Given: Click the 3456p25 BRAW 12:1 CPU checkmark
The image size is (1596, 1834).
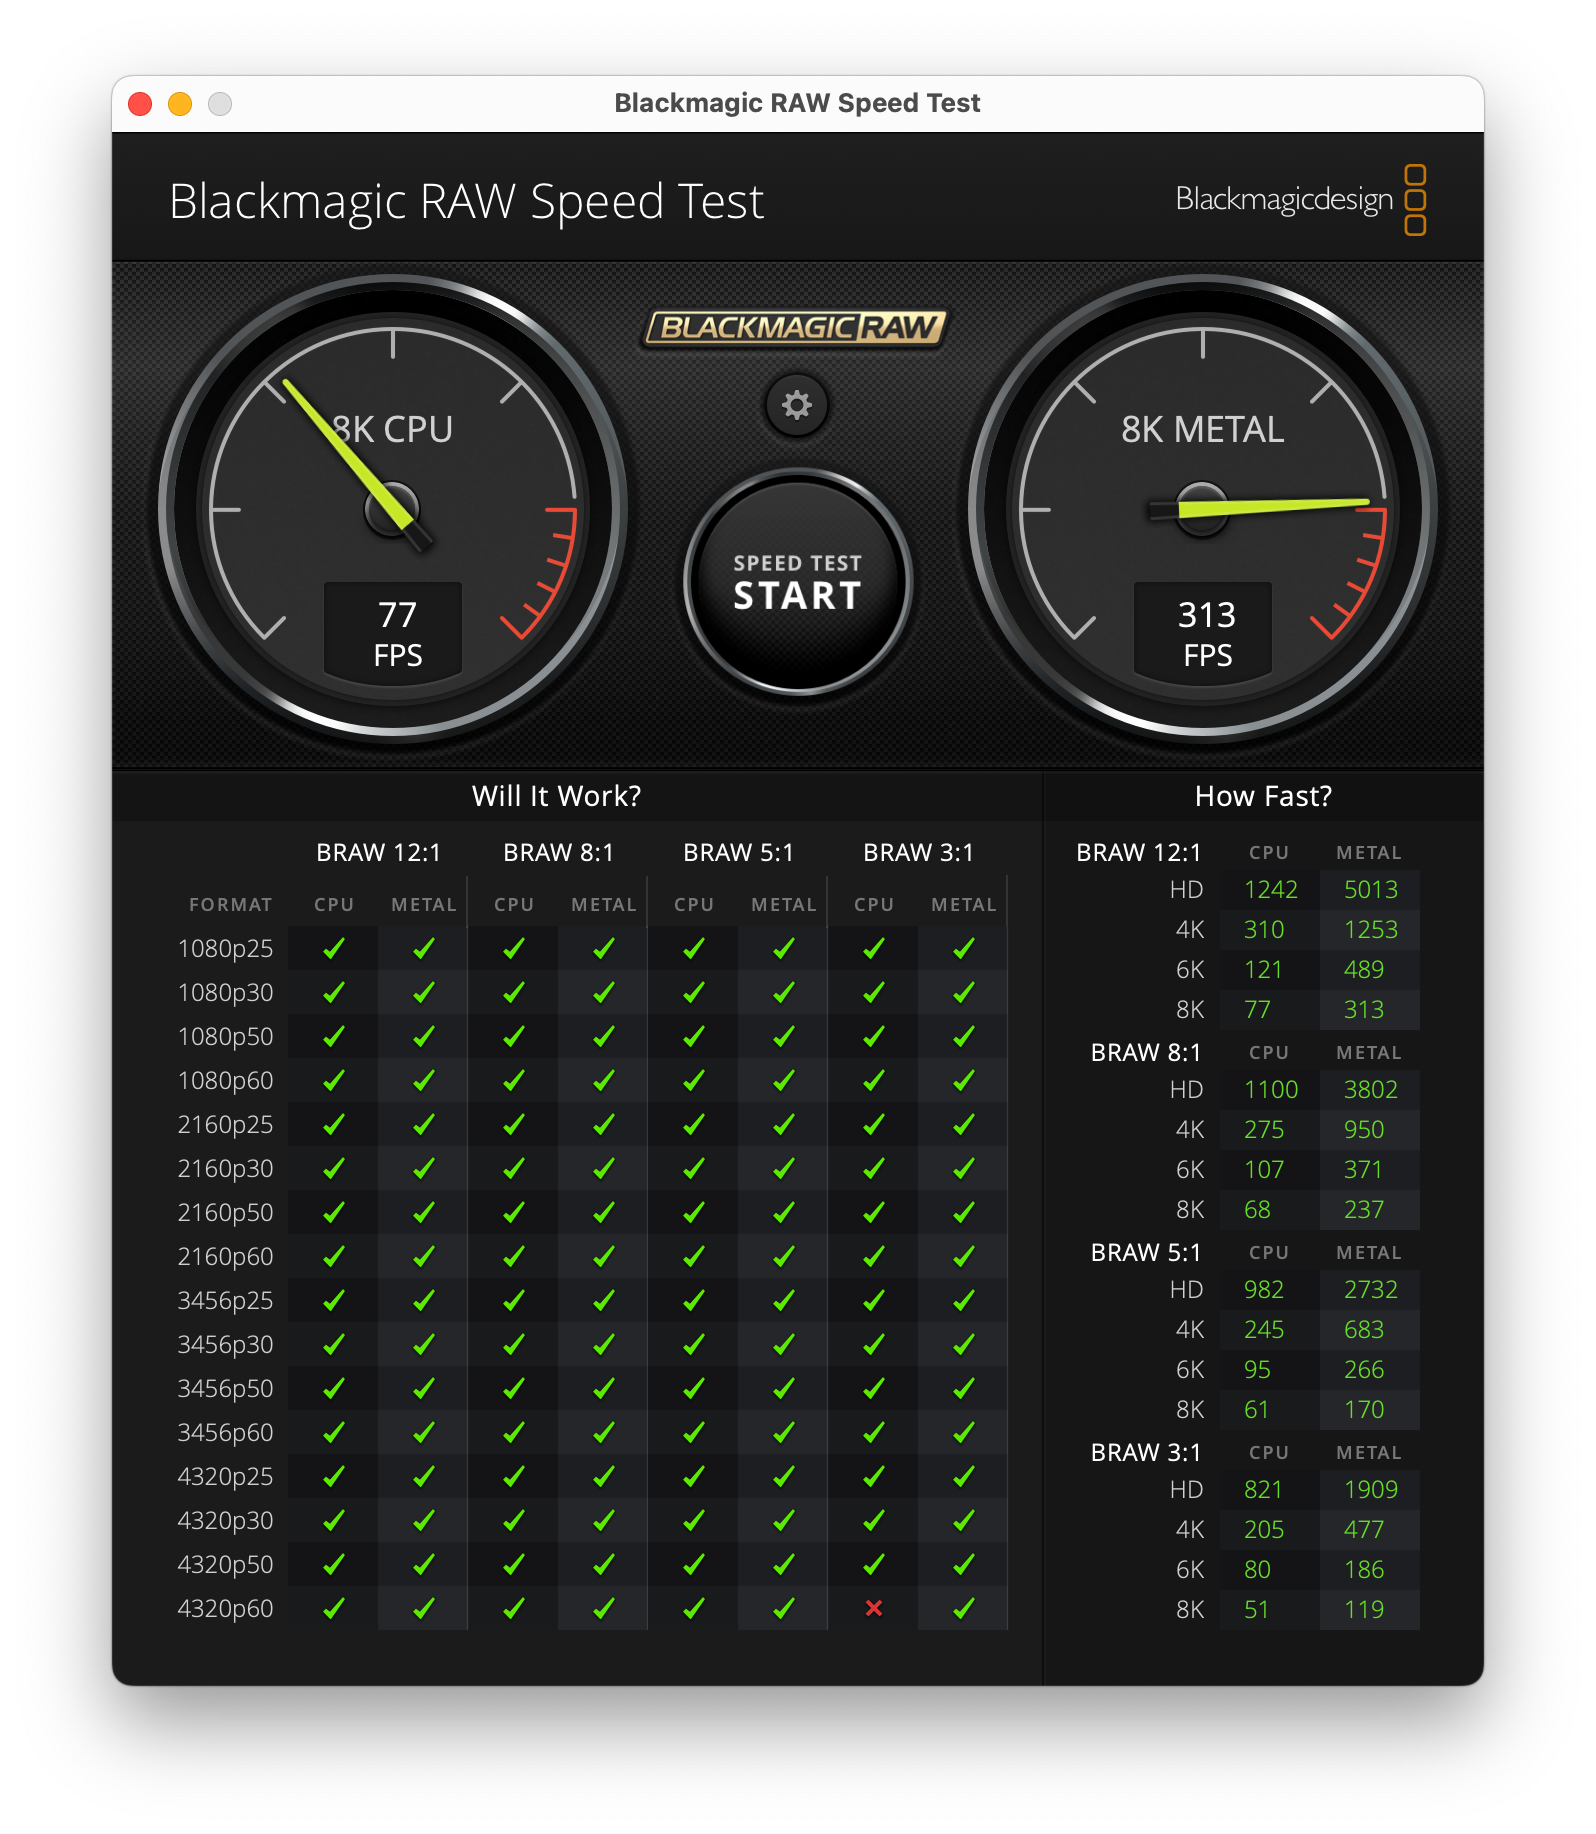Looking at the screenshot, I should [x=334, y=1300].
